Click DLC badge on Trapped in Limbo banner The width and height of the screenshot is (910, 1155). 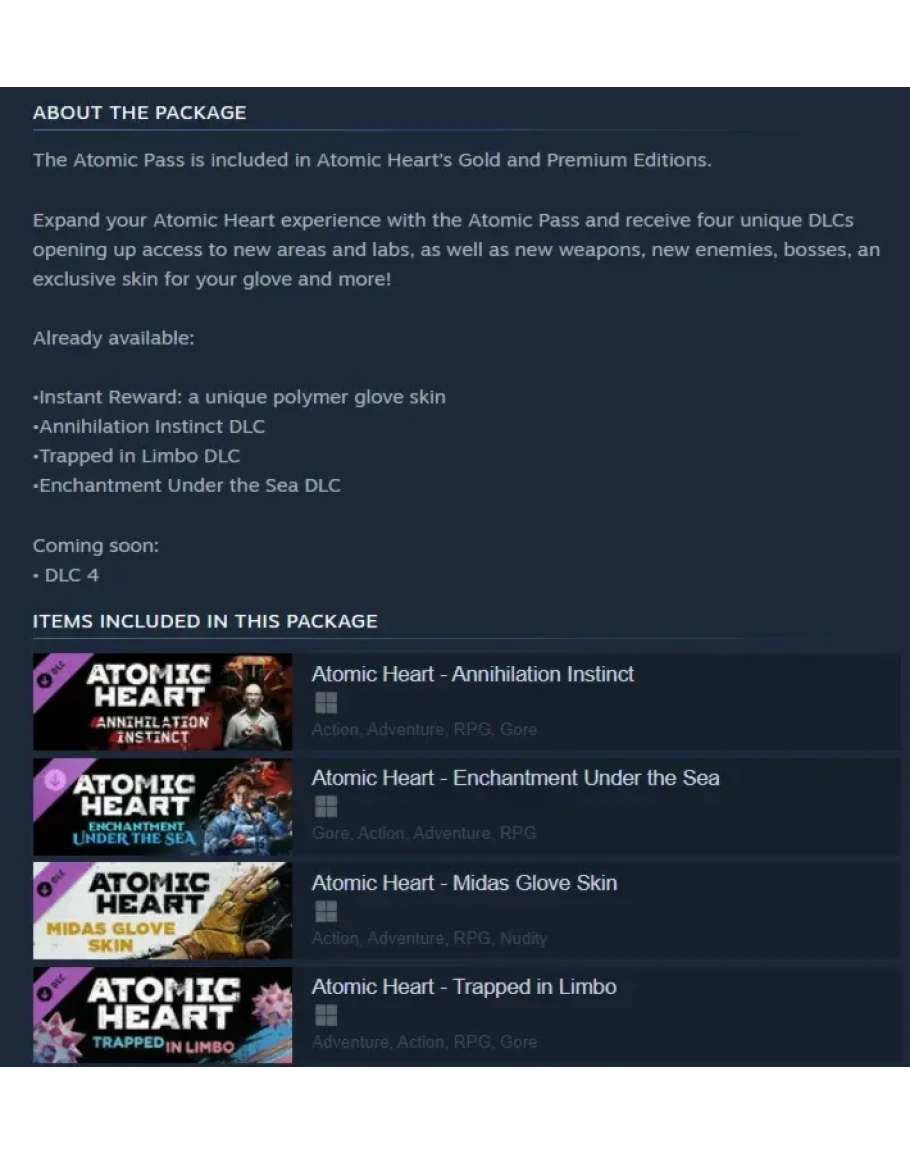pos(50,988)
